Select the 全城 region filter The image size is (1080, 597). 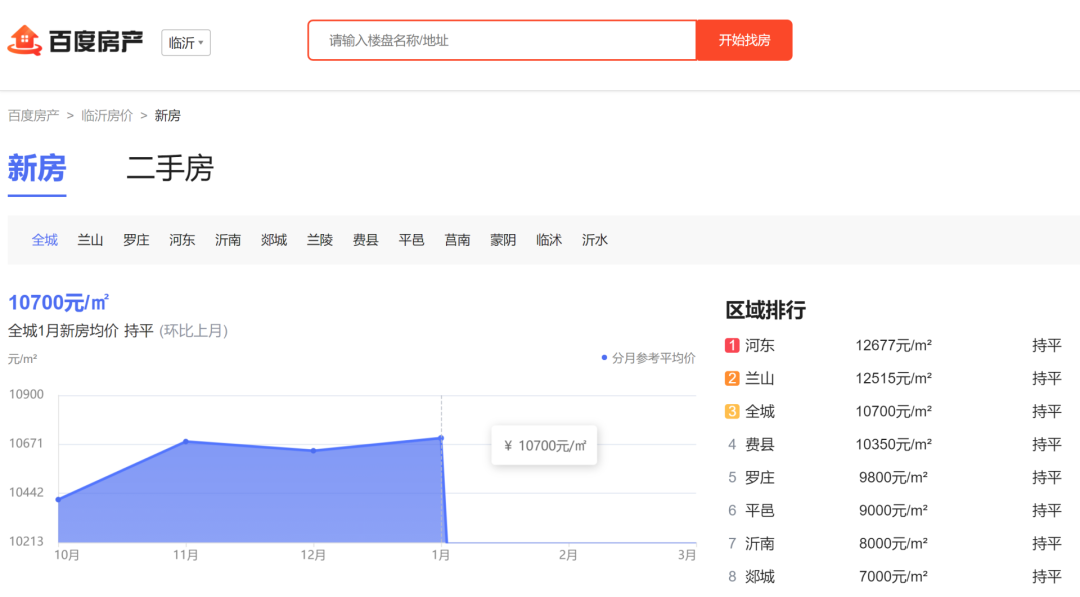click(44, 240)
